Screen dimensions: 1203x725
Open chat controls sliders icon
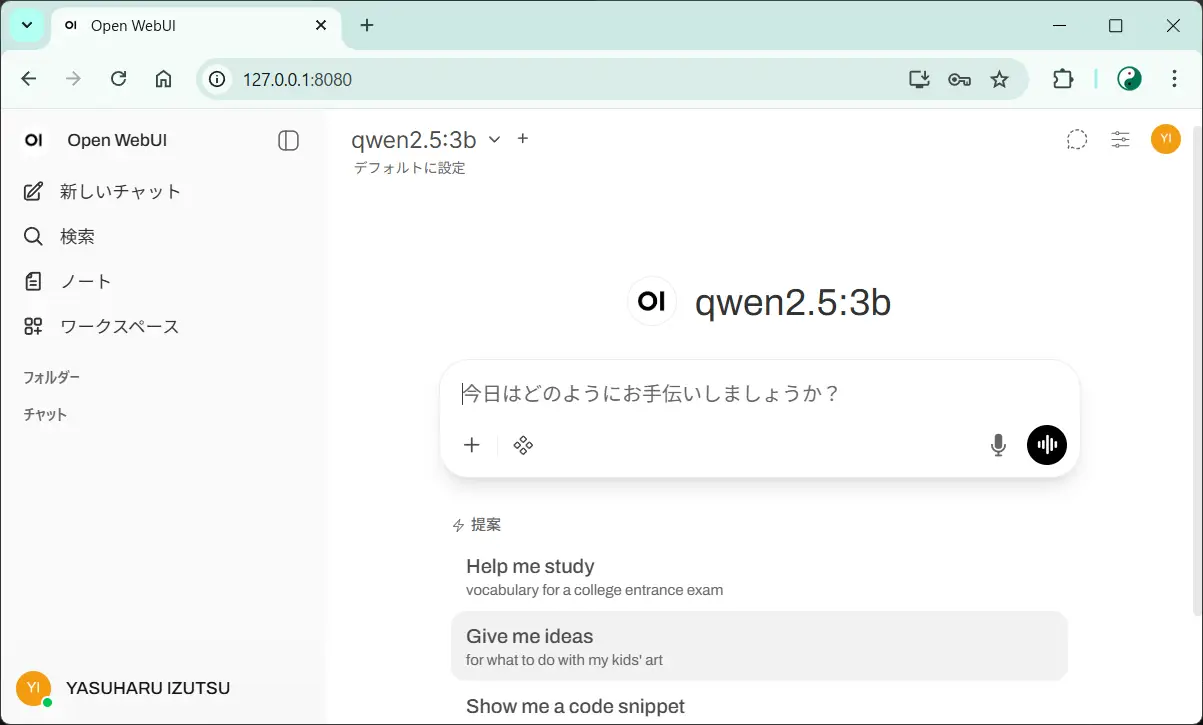[x=1121, y=140]
